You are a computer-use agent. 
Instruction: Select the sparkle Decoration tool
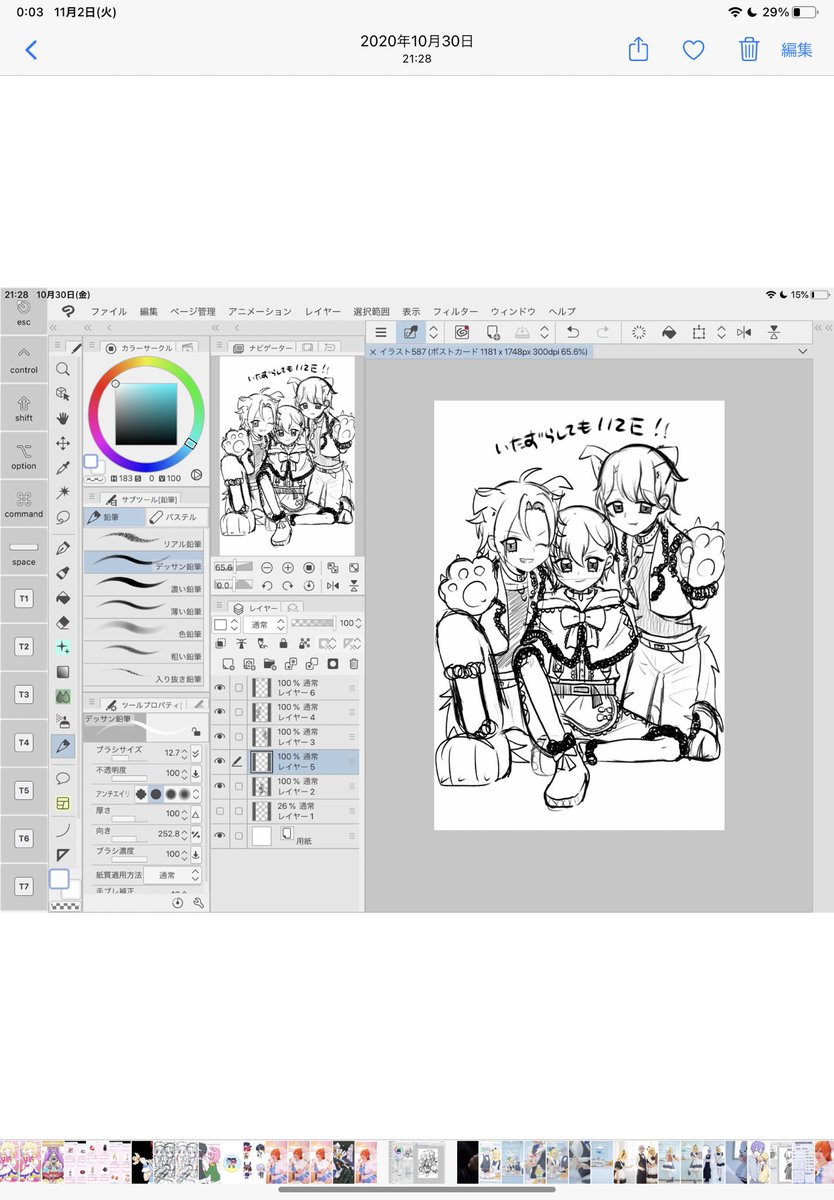[63, 647]
